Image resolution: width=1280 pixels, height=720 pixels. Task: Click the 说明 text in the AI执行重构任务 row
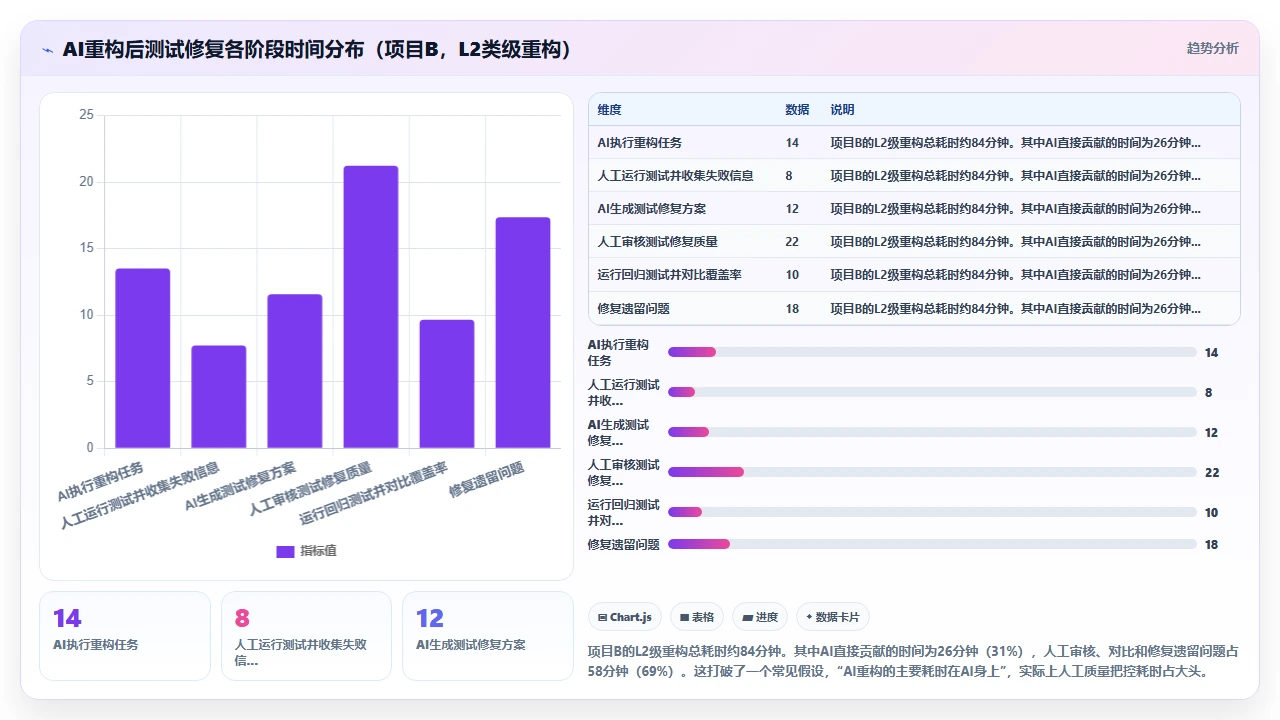click(1016, 143)
